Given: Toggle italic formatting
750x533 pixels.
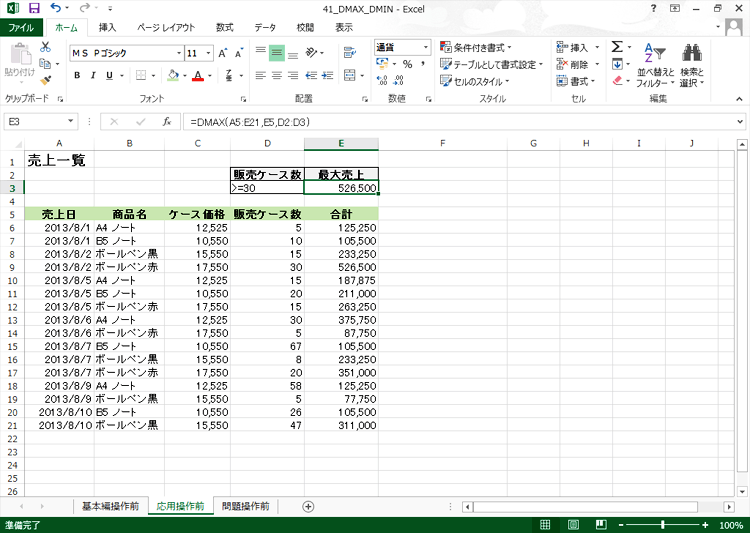Looking at the screenshot, I should (93, 76).
